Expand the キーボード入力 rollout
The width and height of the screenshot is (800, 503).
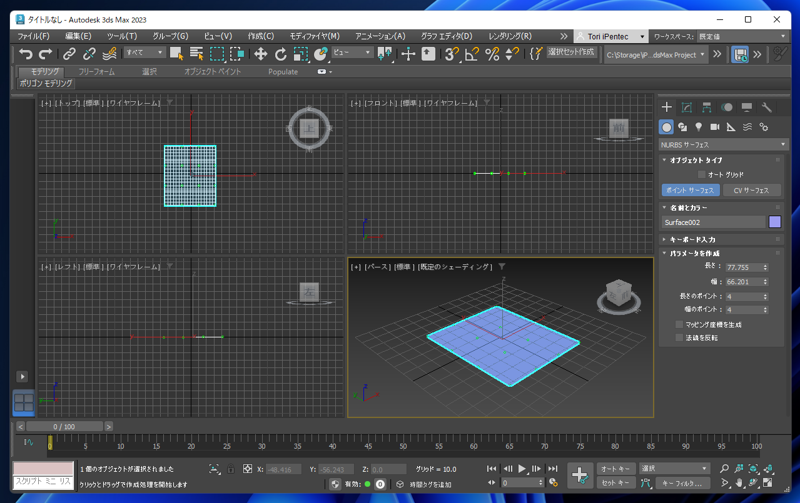tap(692, 239)
